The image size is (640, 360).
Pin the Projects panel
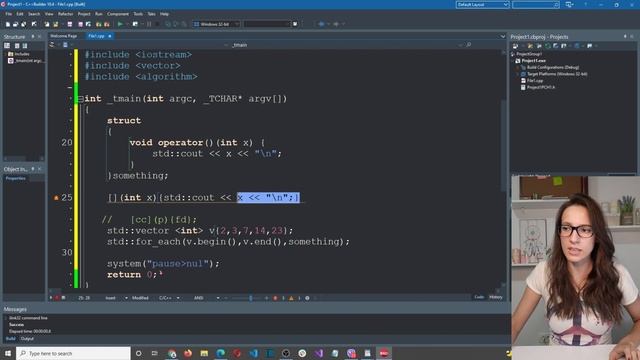(625, 37)
